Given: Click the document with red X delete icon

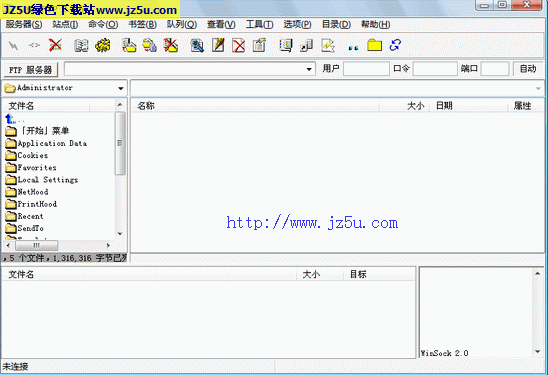Looking at the screenshot, I should (x=239, y=45).
